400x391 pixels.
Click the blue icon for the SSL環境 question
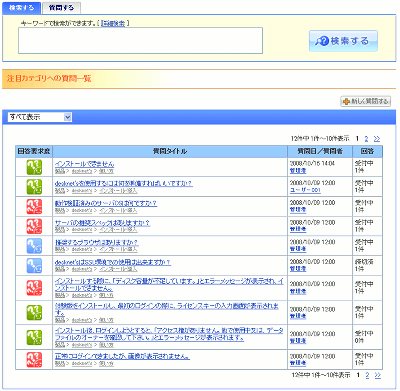(x=34, y=266)
